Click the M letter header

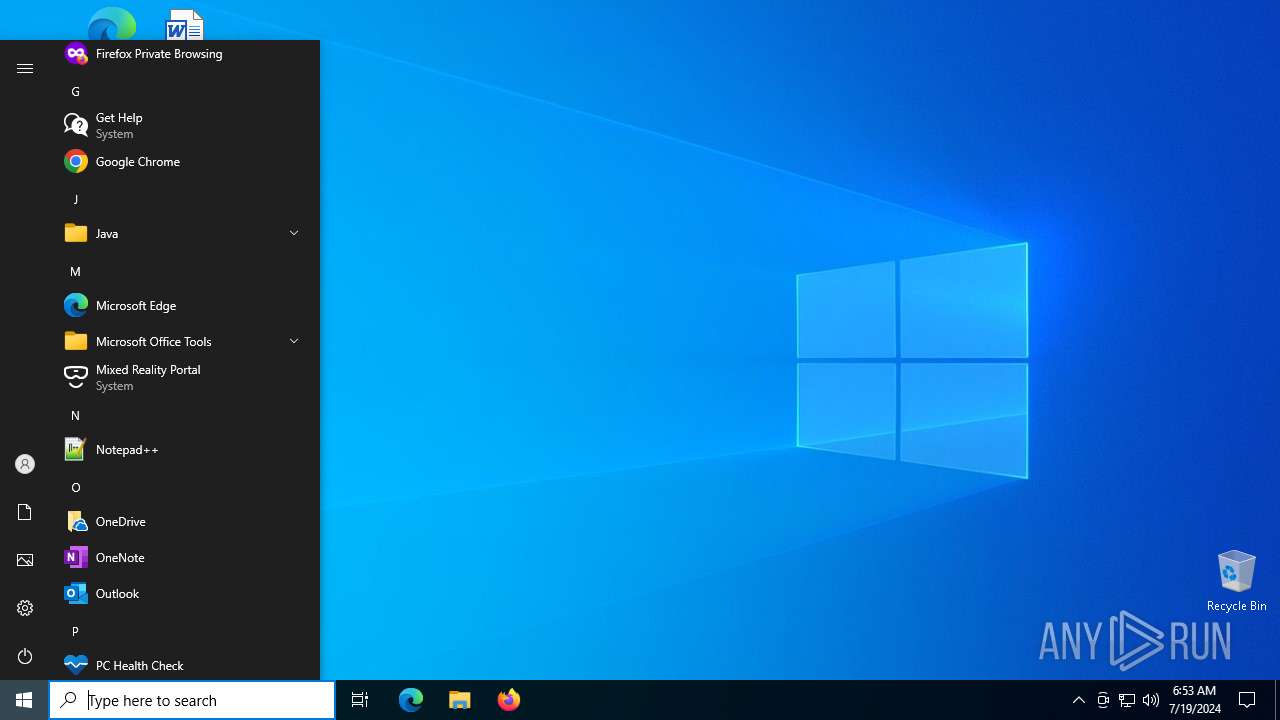tap(75, 271)
